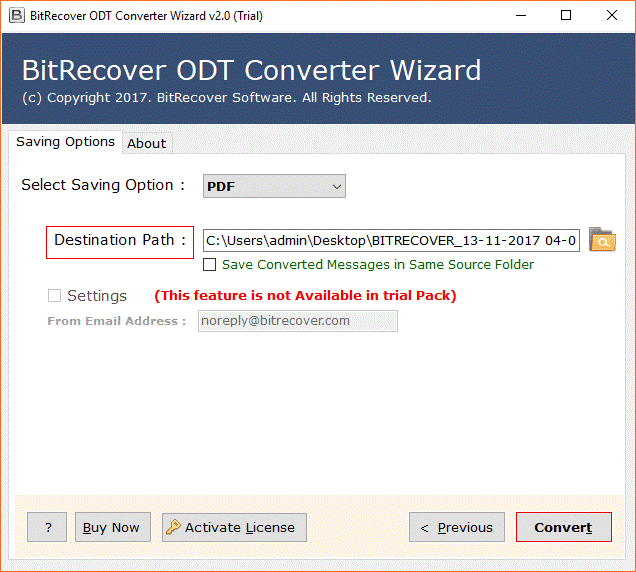Click the key icon on Activate License
This screenshot has width=636, height=572.
[x=173, y=527]
